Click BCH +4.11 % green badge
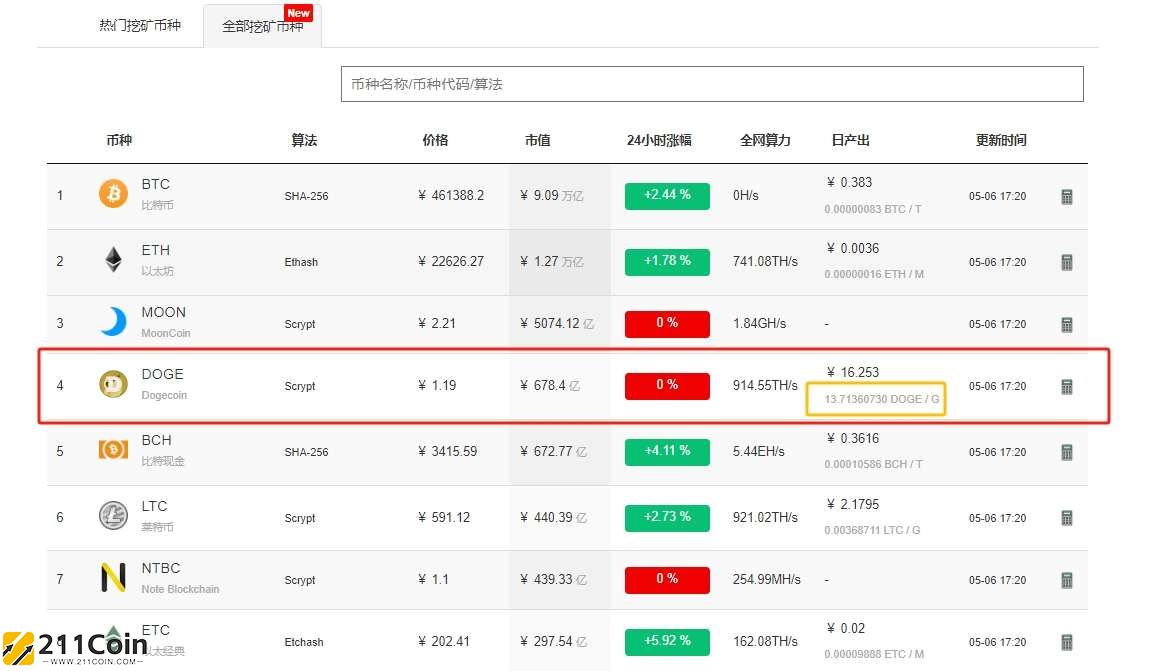Image resolution: width=1170 pixels, height=671 pixels. 667,452
